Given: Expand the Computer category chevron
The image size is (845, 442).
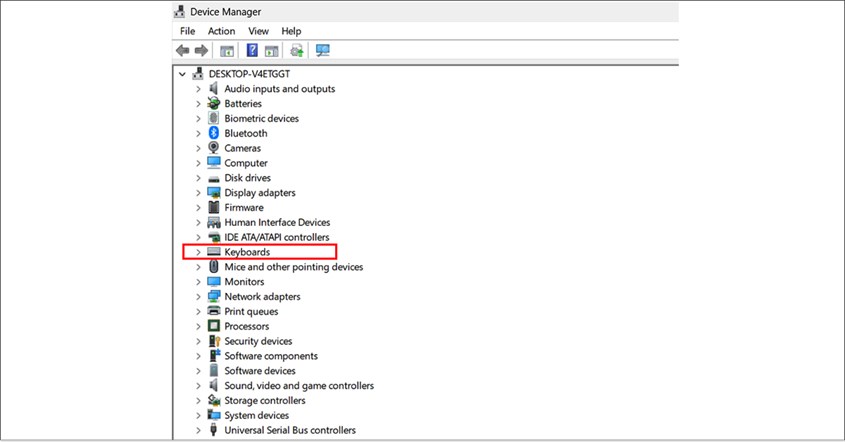Looking at the screenshot, I should 198,163.
